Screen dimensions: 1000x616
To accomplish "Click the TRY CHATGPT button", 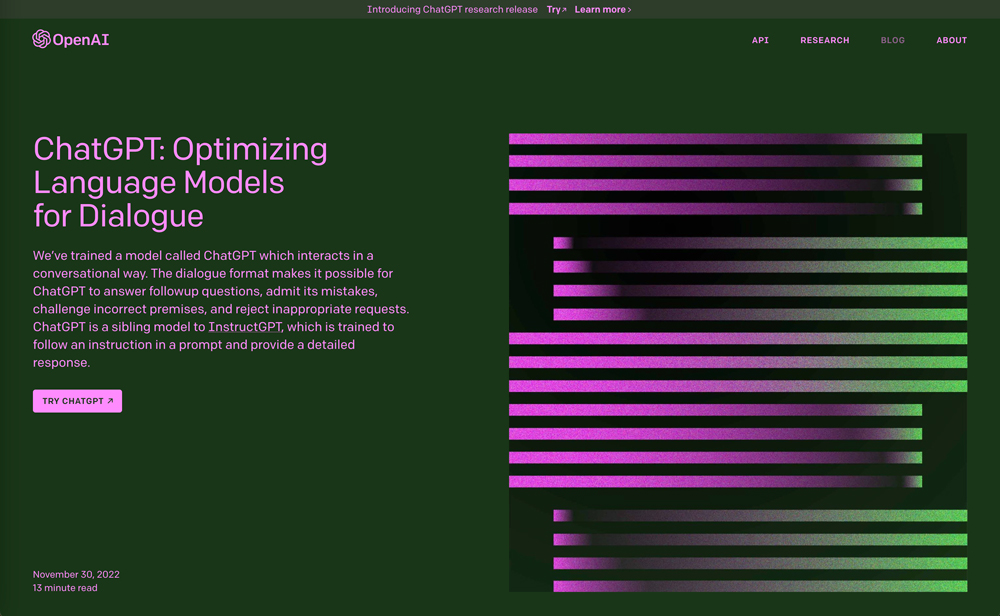I will 77,400.
